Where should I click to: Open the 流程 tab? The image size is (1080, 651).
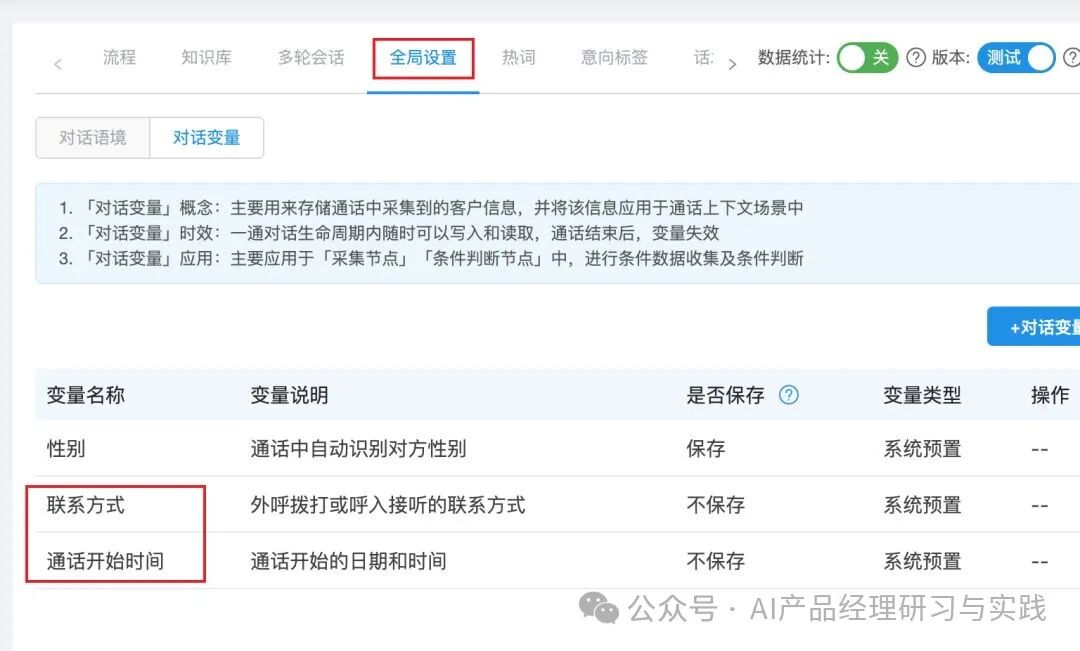point(119,57)
